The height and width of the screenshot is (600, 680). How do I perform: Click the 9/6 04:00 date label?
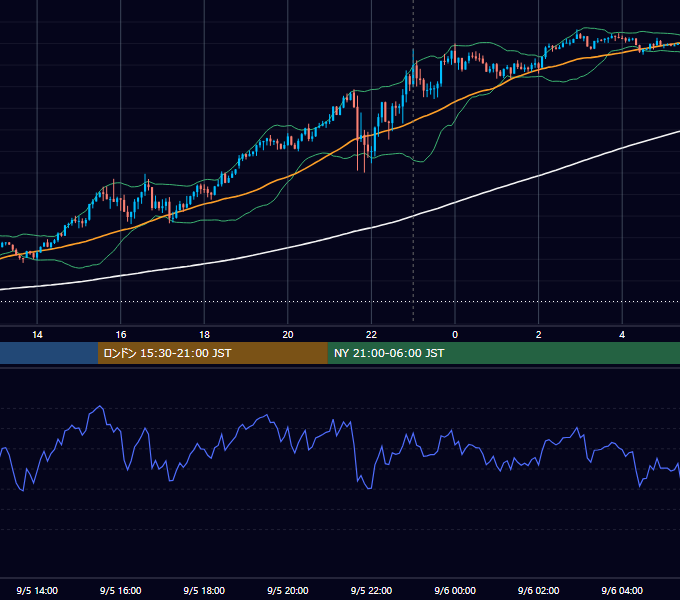click(x=622, y=590)
